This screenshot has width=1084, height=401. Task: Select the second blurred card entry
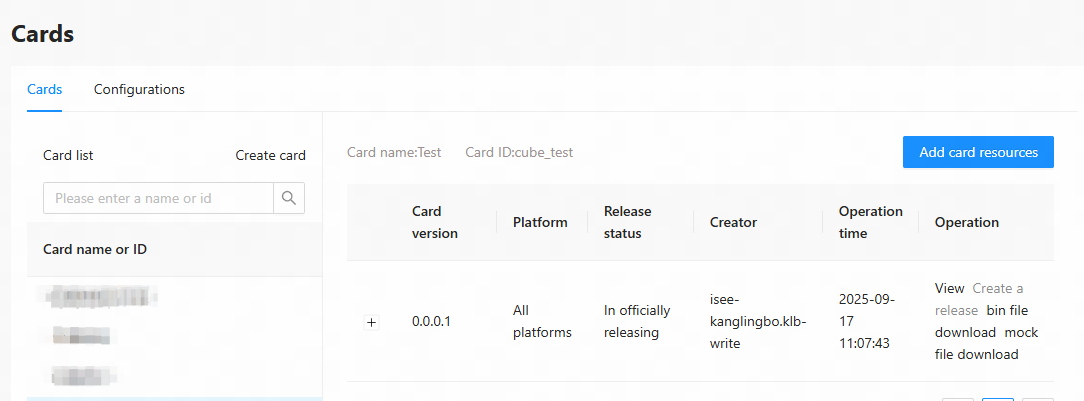click(x=82, y=335)
